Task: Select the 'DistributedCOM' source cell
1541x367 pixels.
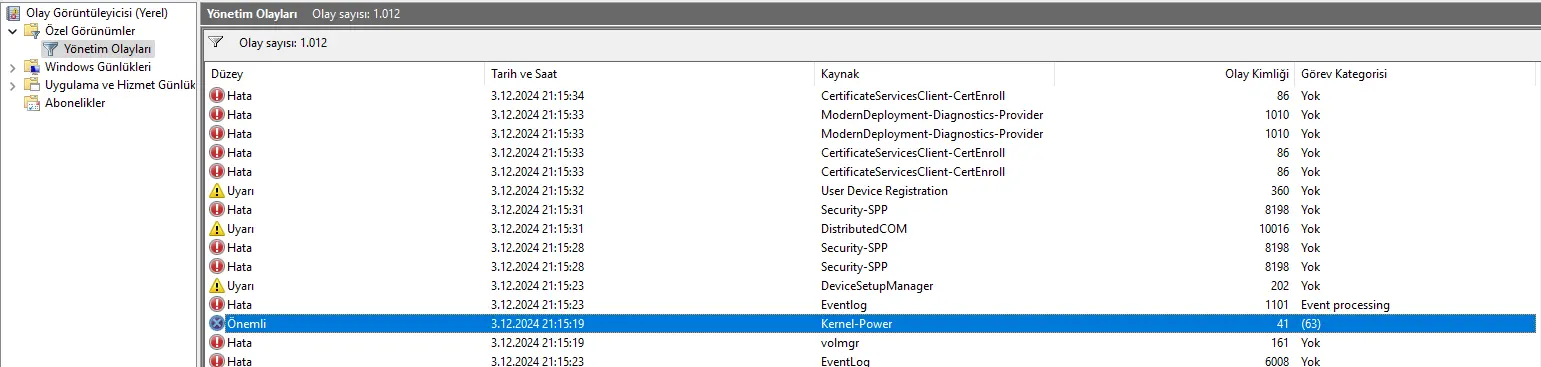Action: (864, 229)
